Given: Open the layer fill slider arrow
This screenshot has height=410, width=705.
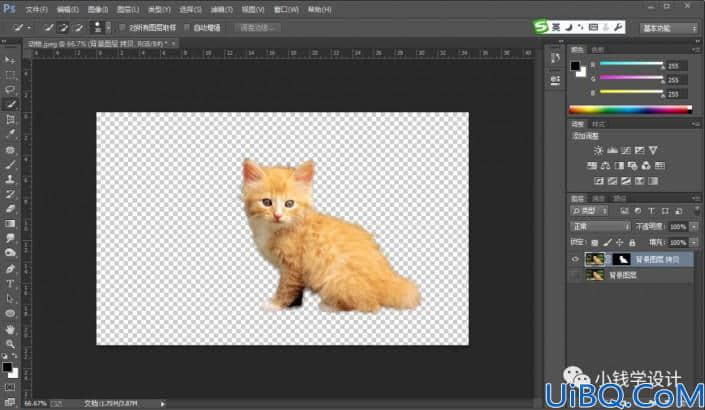Looking at the screenshot, I should click(694, 243).
